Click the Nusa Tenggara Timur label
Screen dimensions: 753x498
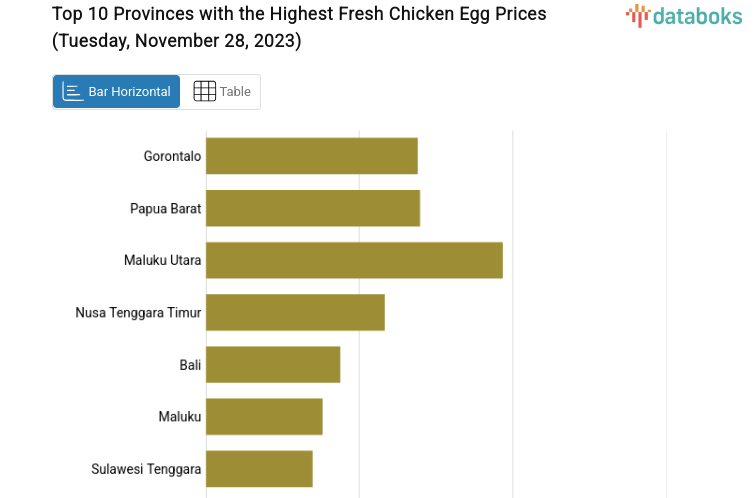click(x=138, y=312)
